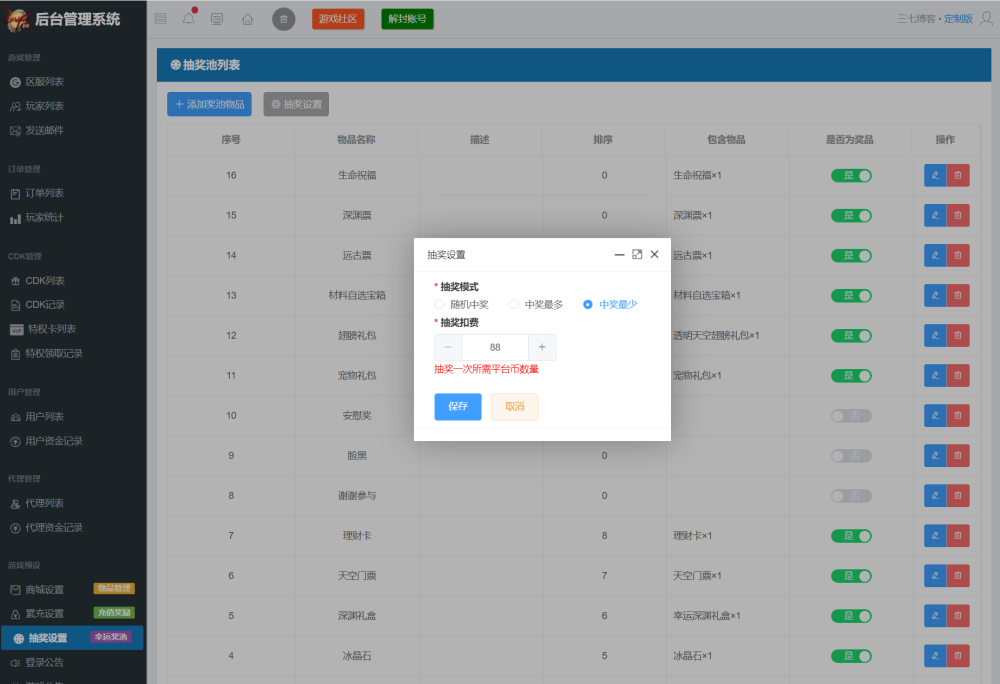
Task: Delete the 深渊票 row with trash icon
Action: click(958, 215)
